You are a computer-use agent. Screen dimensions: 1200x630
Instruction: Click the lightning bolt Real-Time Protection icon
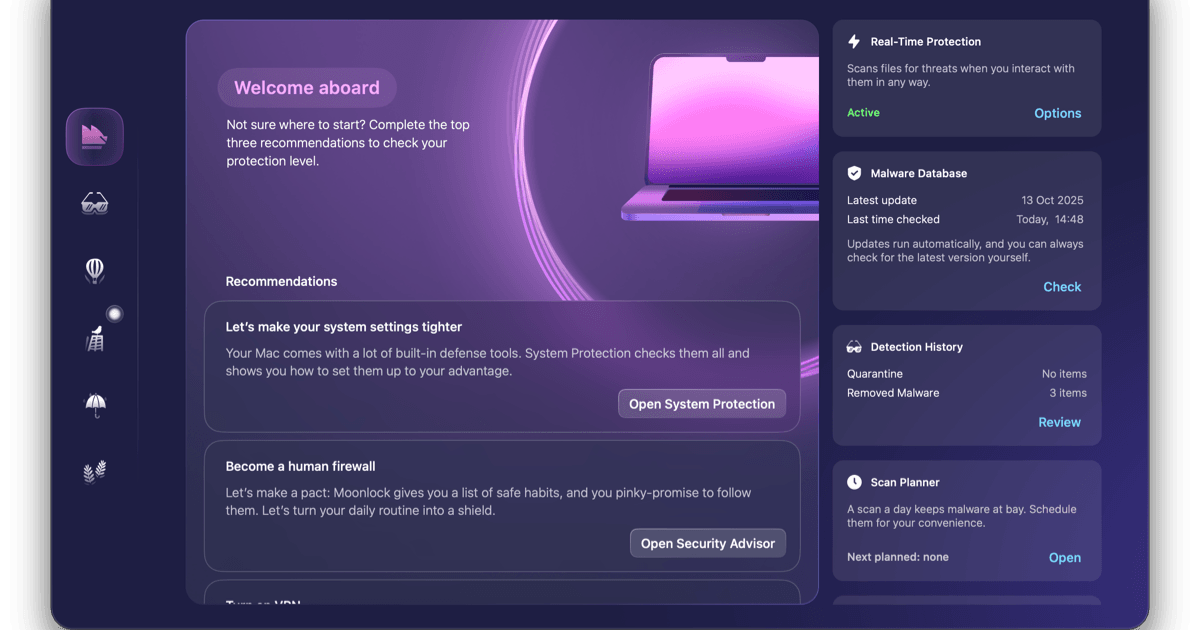(854, 42)
